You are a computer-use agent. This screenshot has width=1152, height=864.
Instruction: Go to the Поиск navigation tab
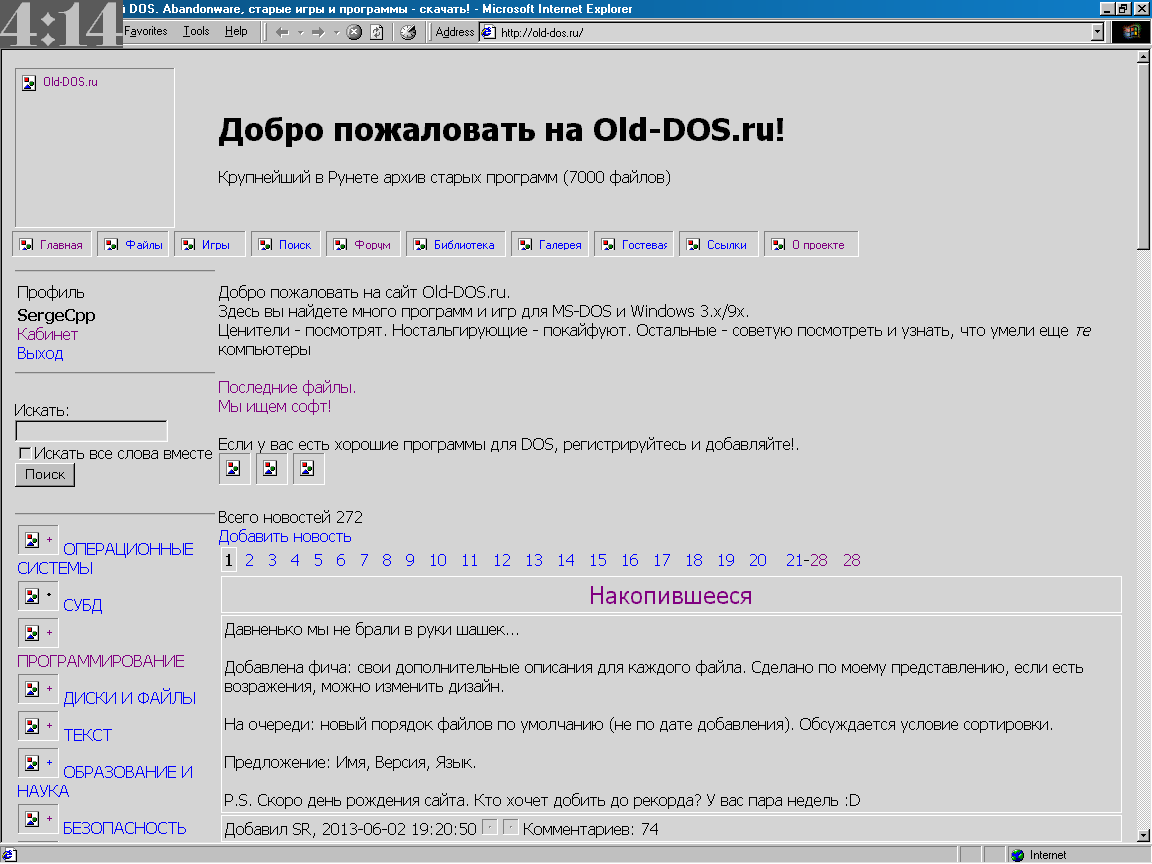pos(286,245)
